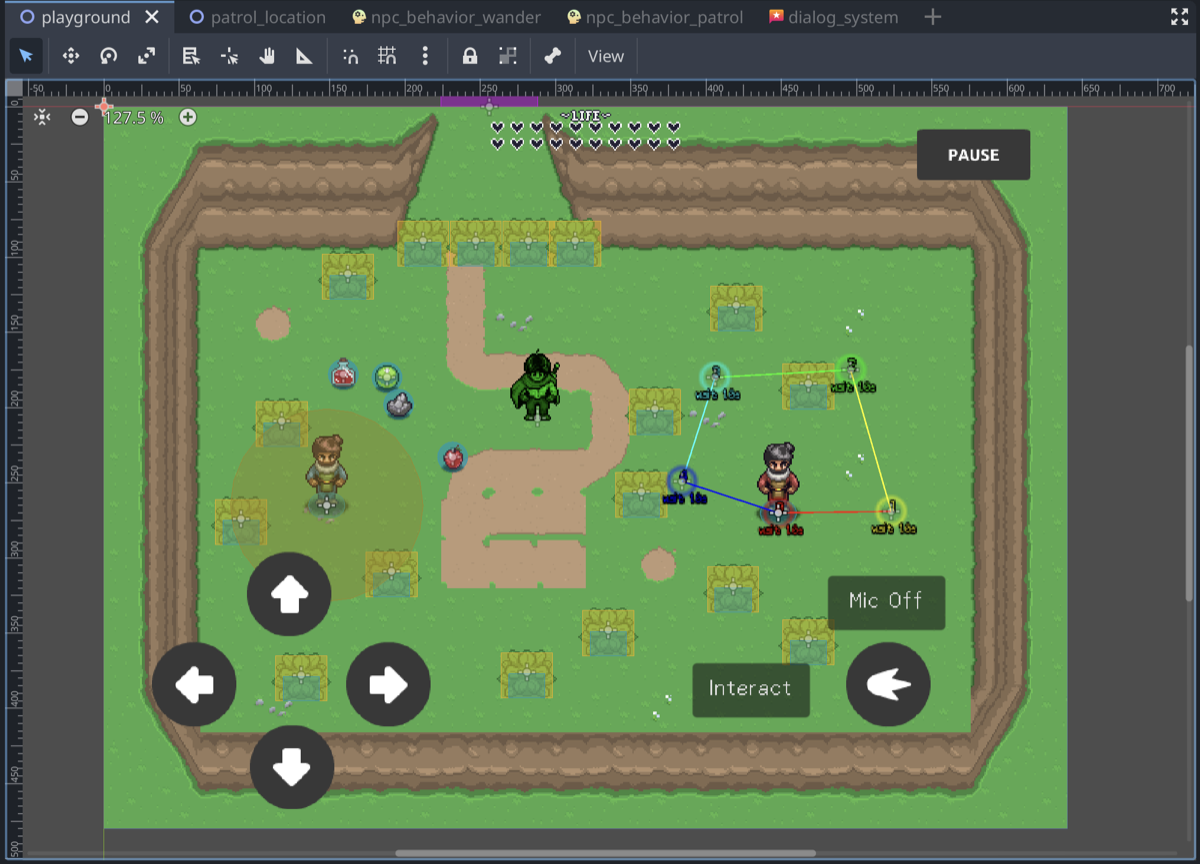Select the brown-haired NPC in wander circle

click(x=327, y=472)
